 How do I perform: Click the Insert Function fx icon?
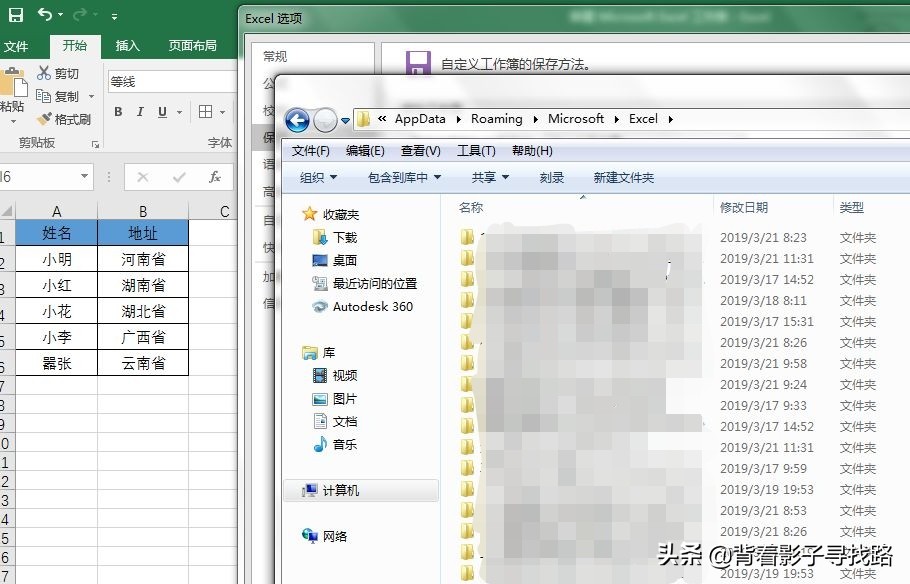coord(214,176)
